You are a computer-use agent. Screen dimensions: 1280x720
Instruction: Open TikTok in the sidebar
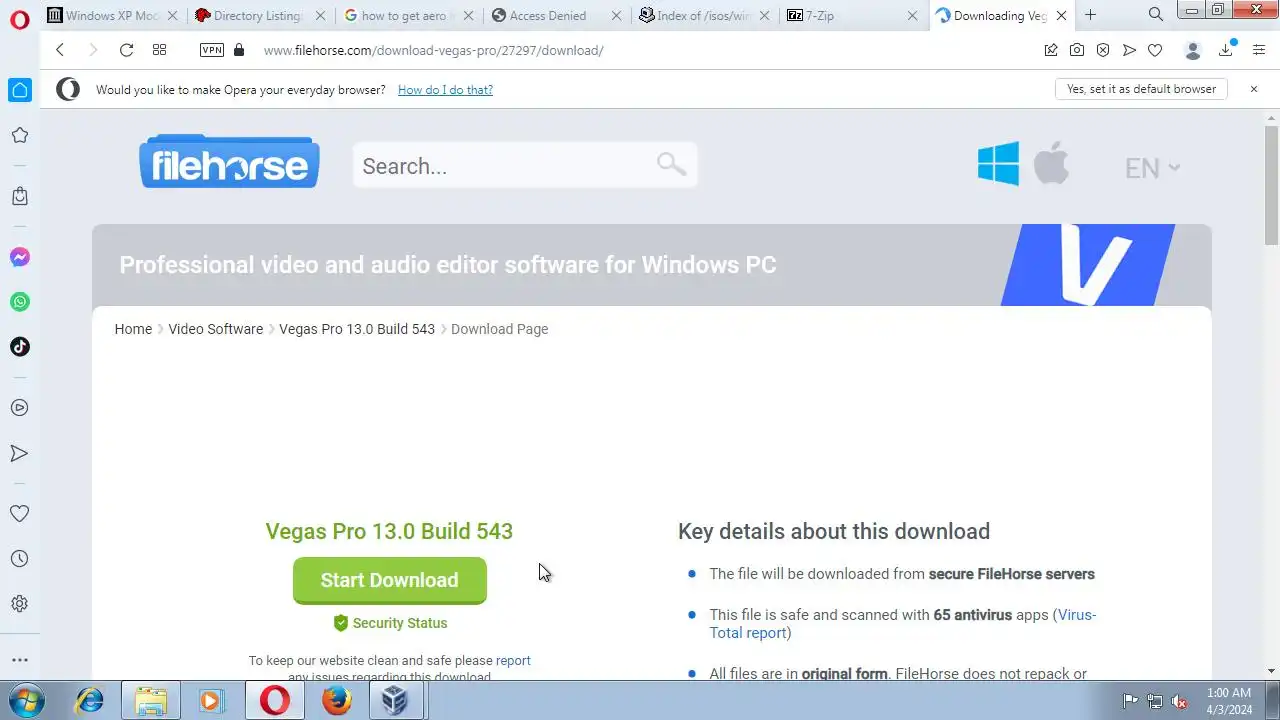(19, 347)
